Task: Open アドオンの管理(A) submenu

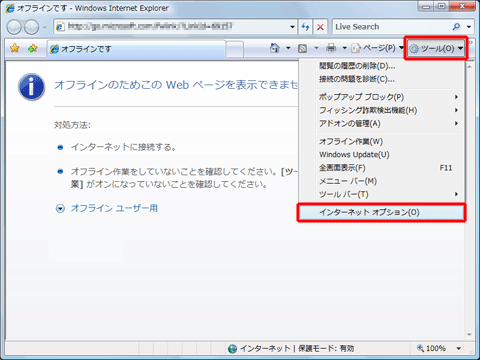Action: (382, 124)
